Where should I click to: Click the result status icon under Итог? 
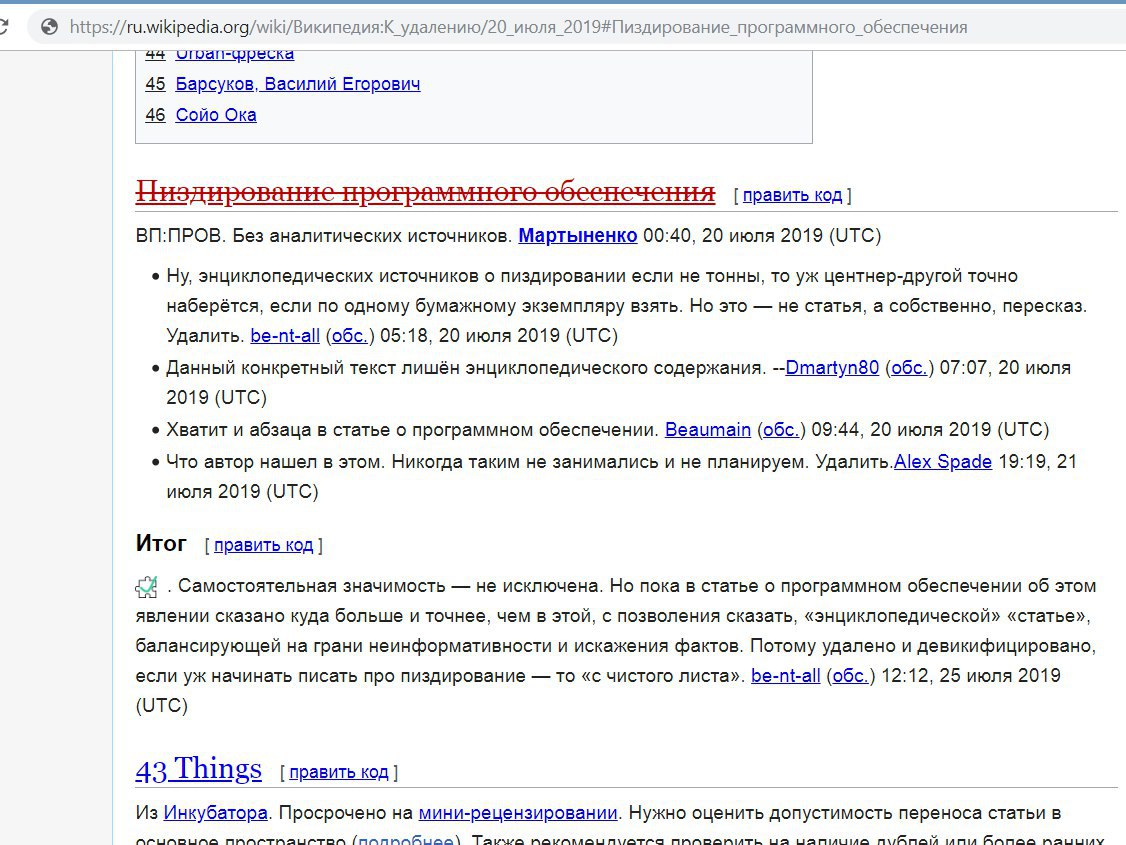[146, 587]
